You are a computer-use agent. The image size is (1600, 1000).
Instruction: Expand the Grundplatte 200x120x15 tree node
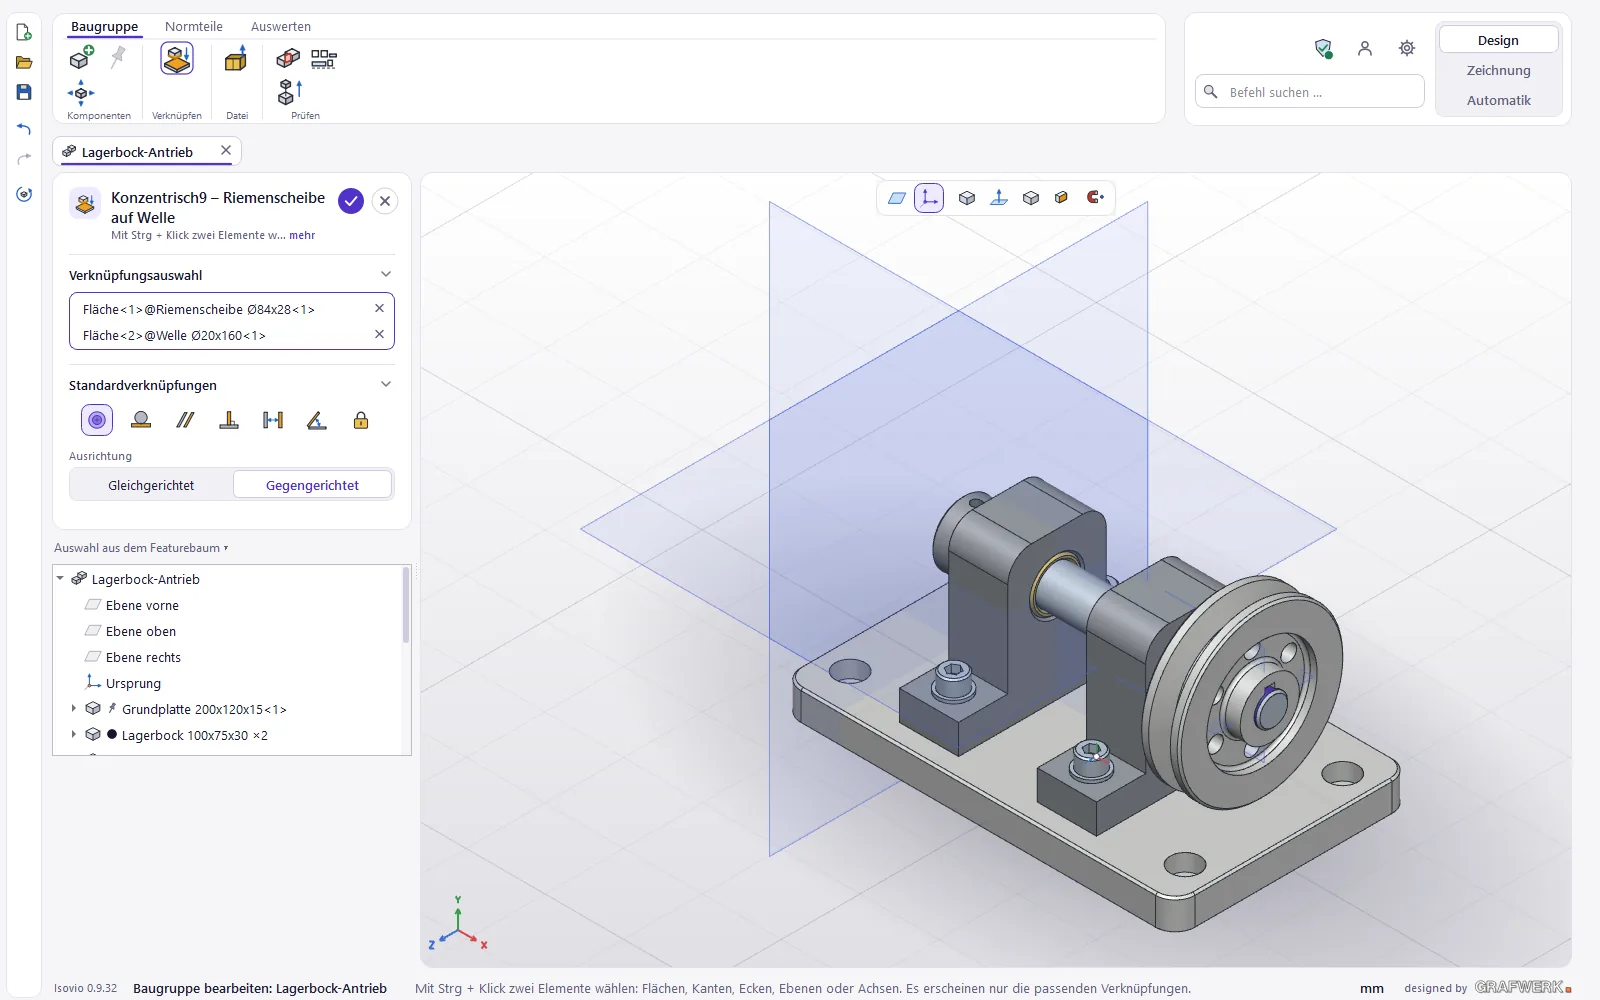pos(73,709)
